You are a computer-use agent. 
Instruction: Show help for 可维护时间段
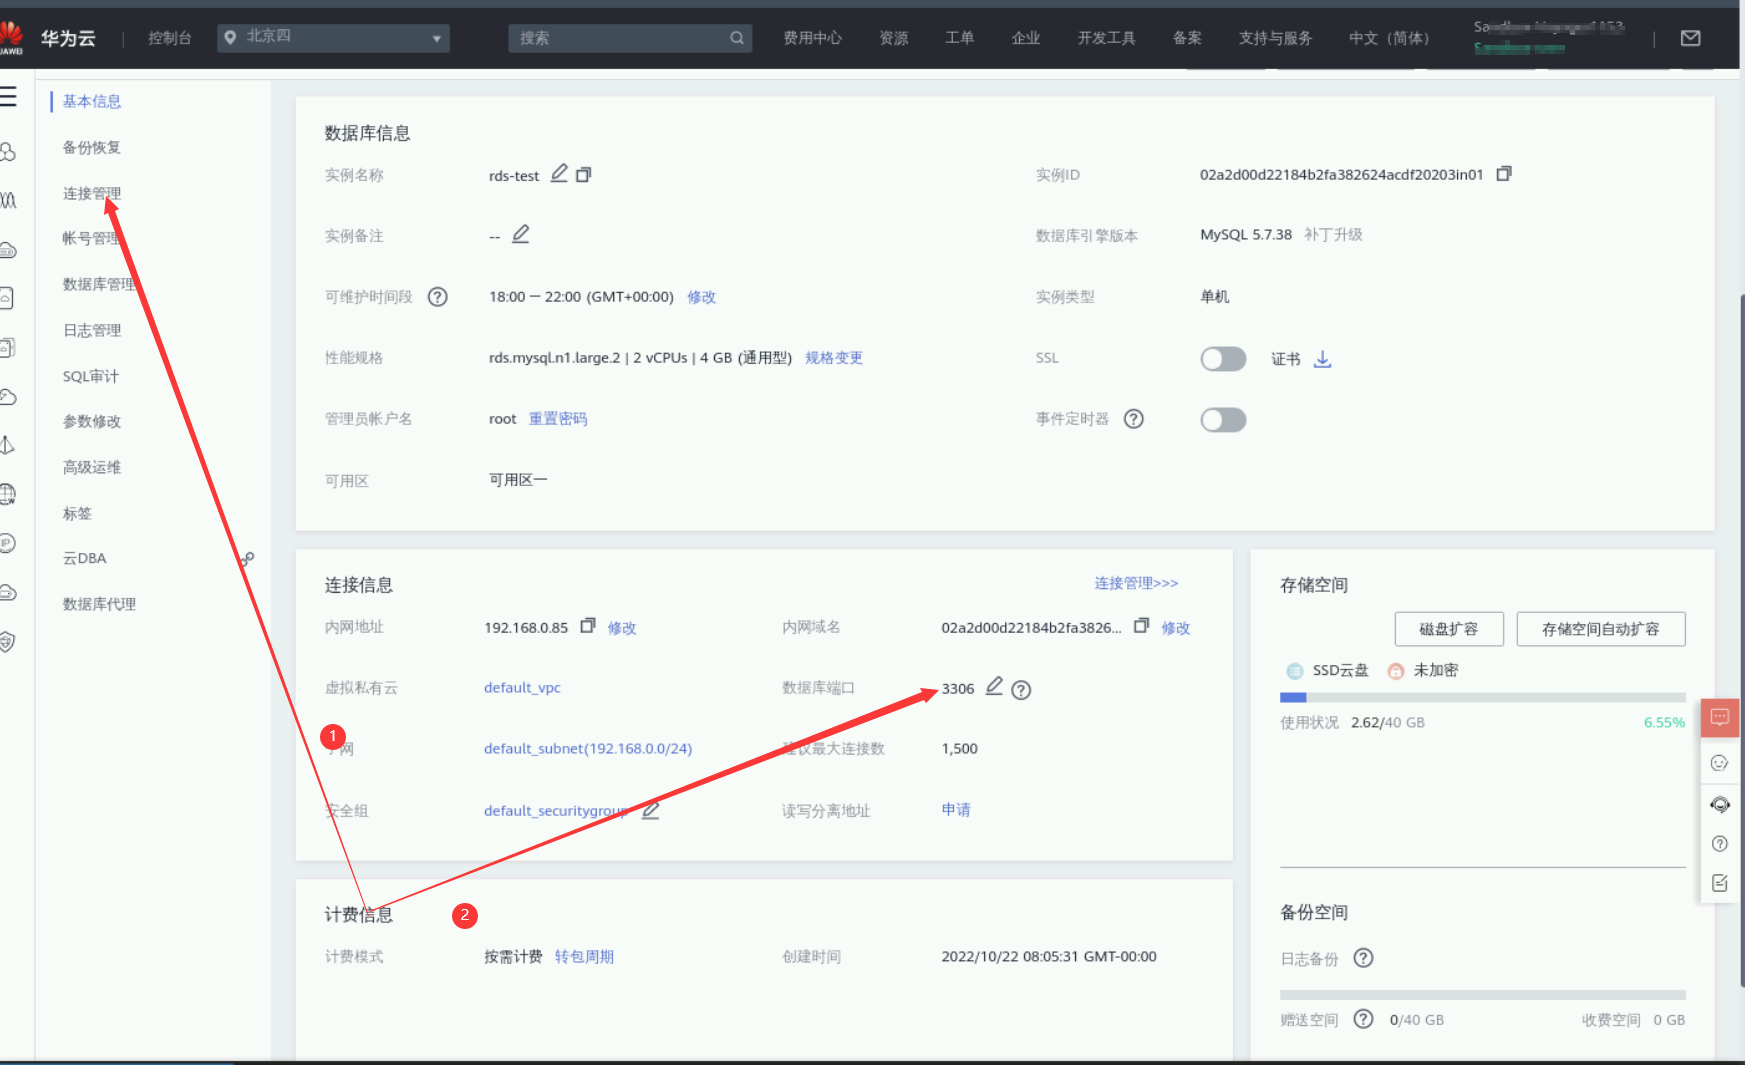pos(438,297)
